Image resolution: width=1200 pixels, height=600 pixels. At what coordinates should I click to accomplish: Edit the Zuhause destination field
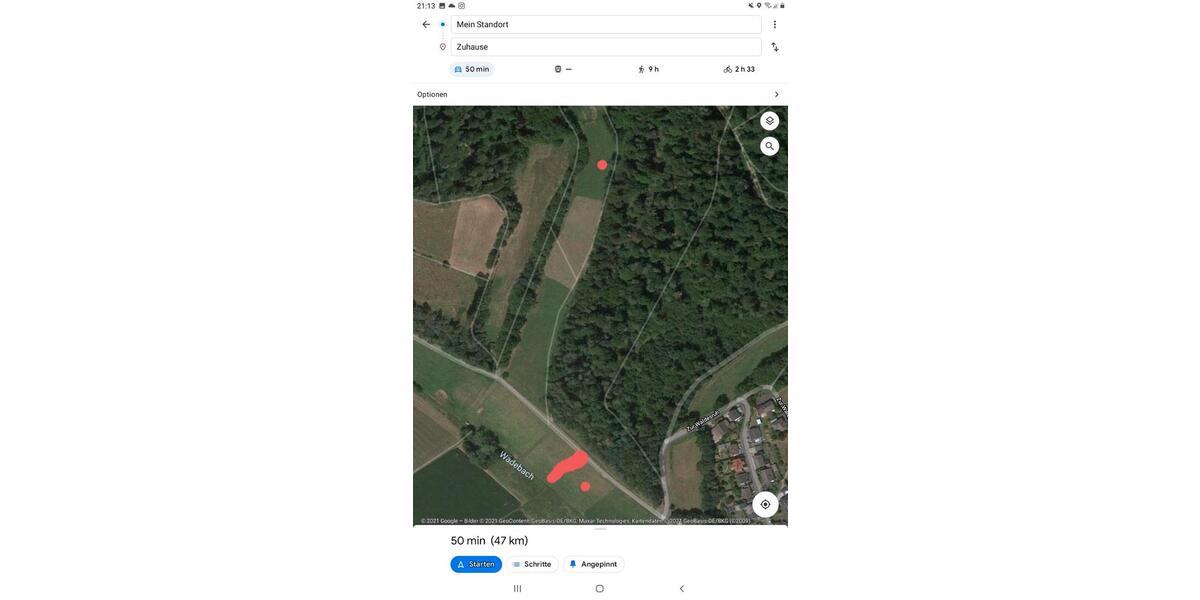tap(606, 47)
